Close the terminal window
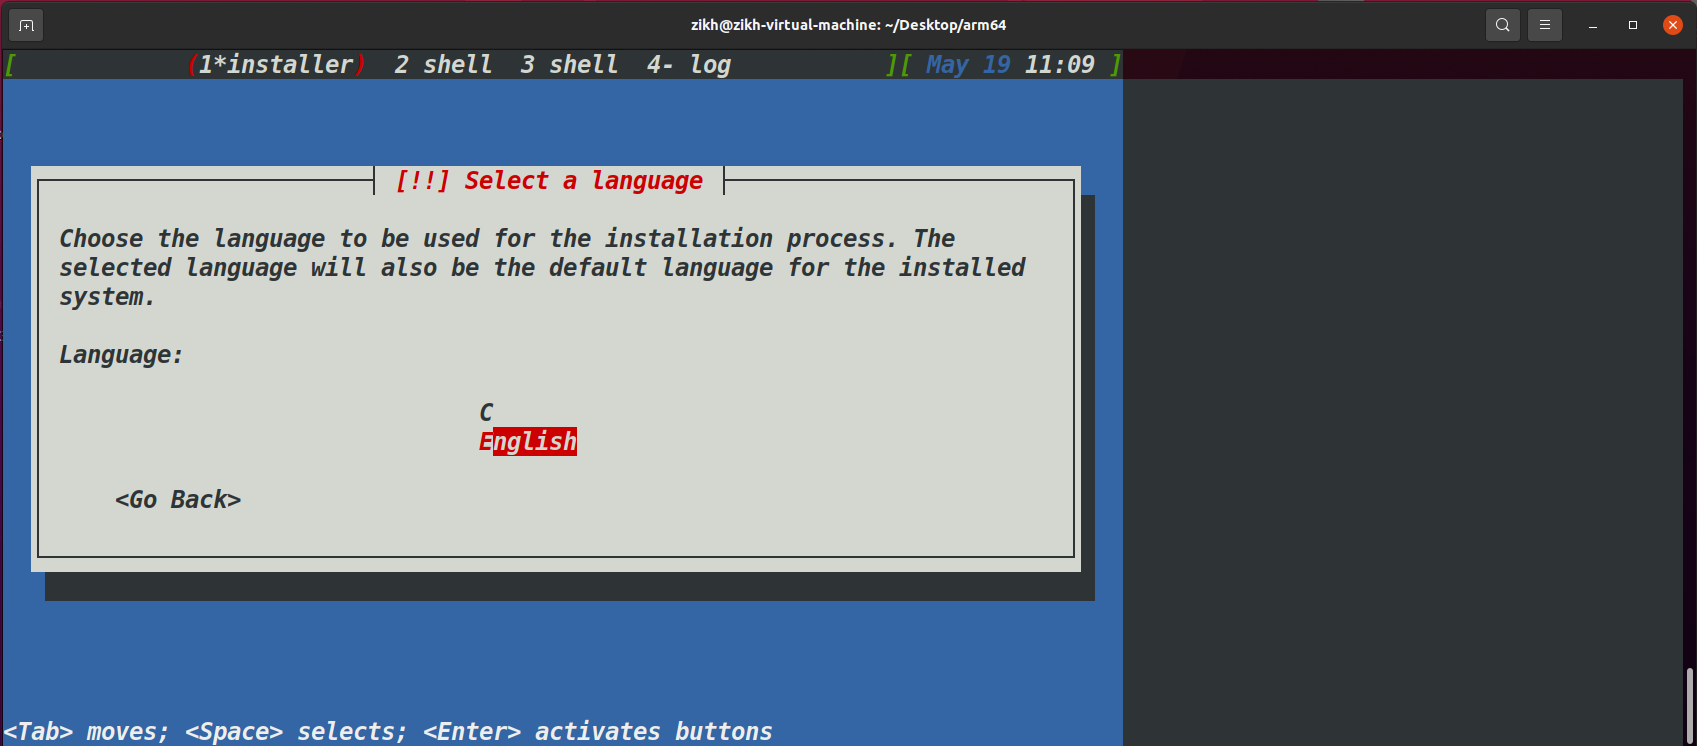 pos(1673,25)
